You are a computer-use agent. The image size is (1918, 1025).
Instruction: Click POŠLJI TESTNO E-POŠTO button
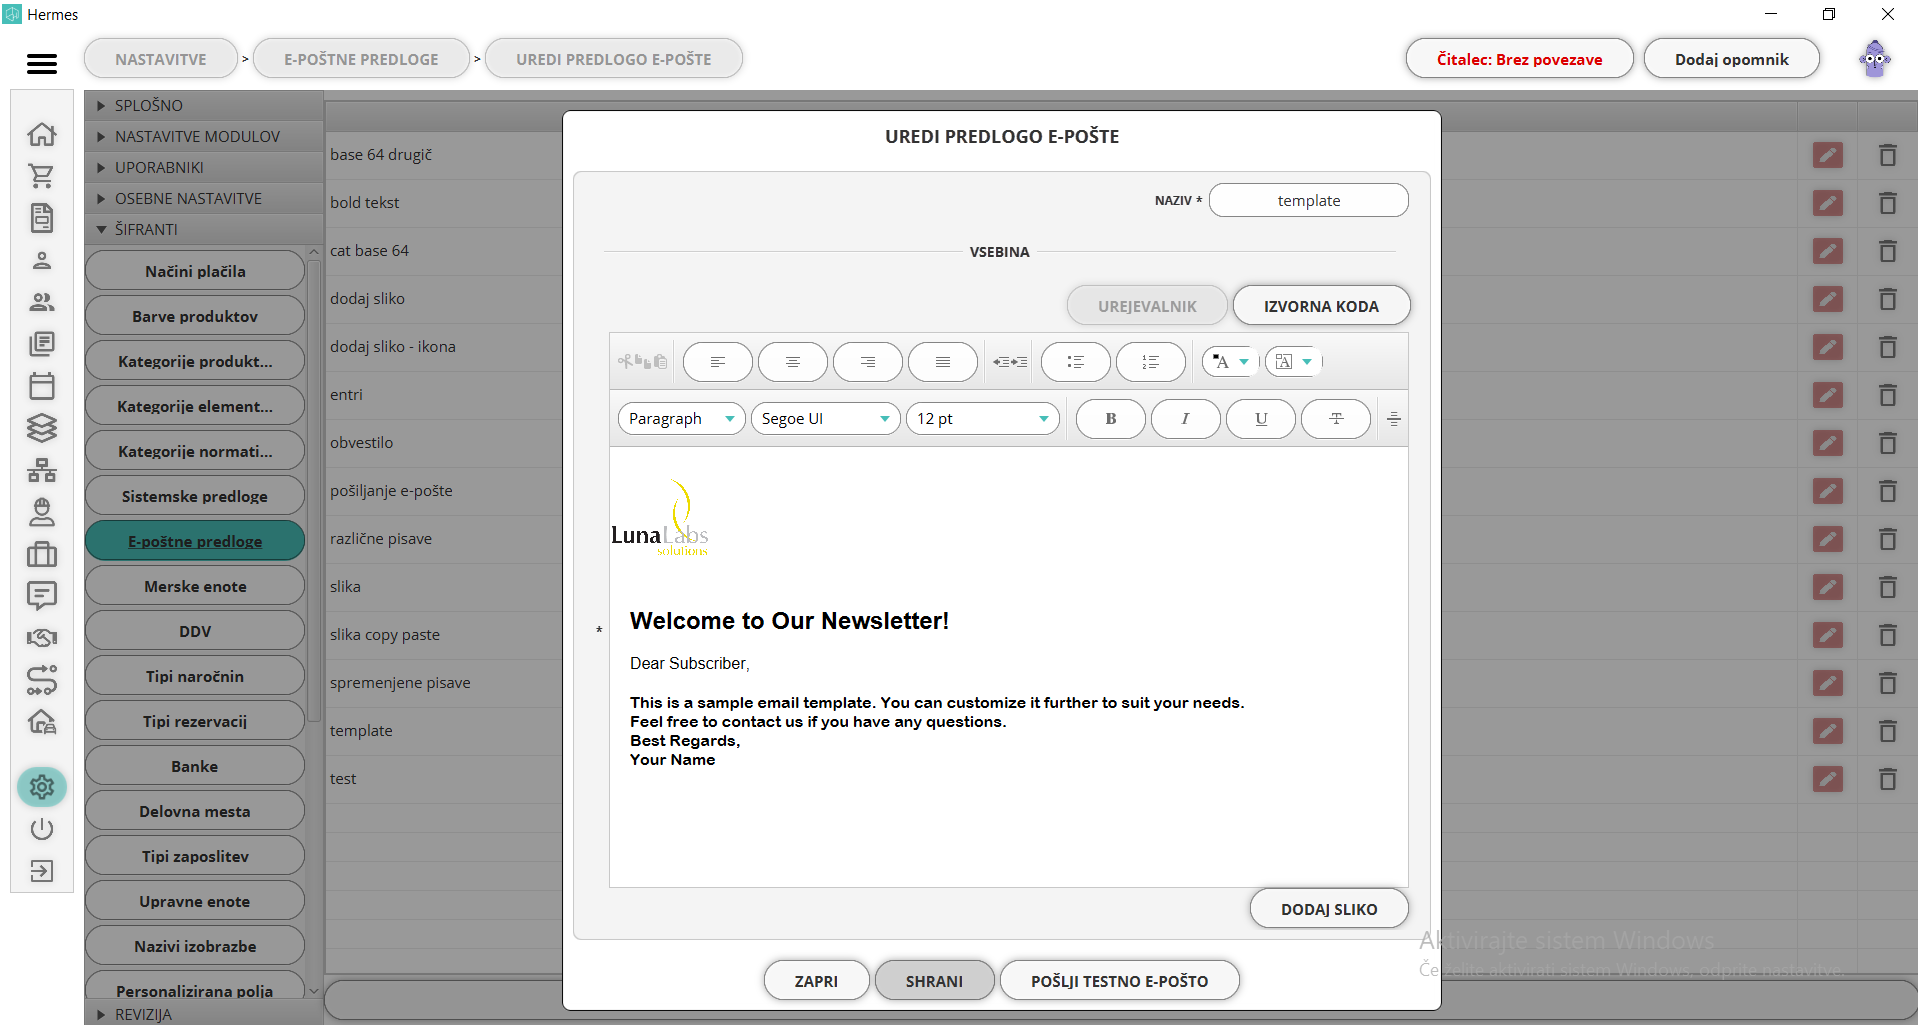[1119, 981]
